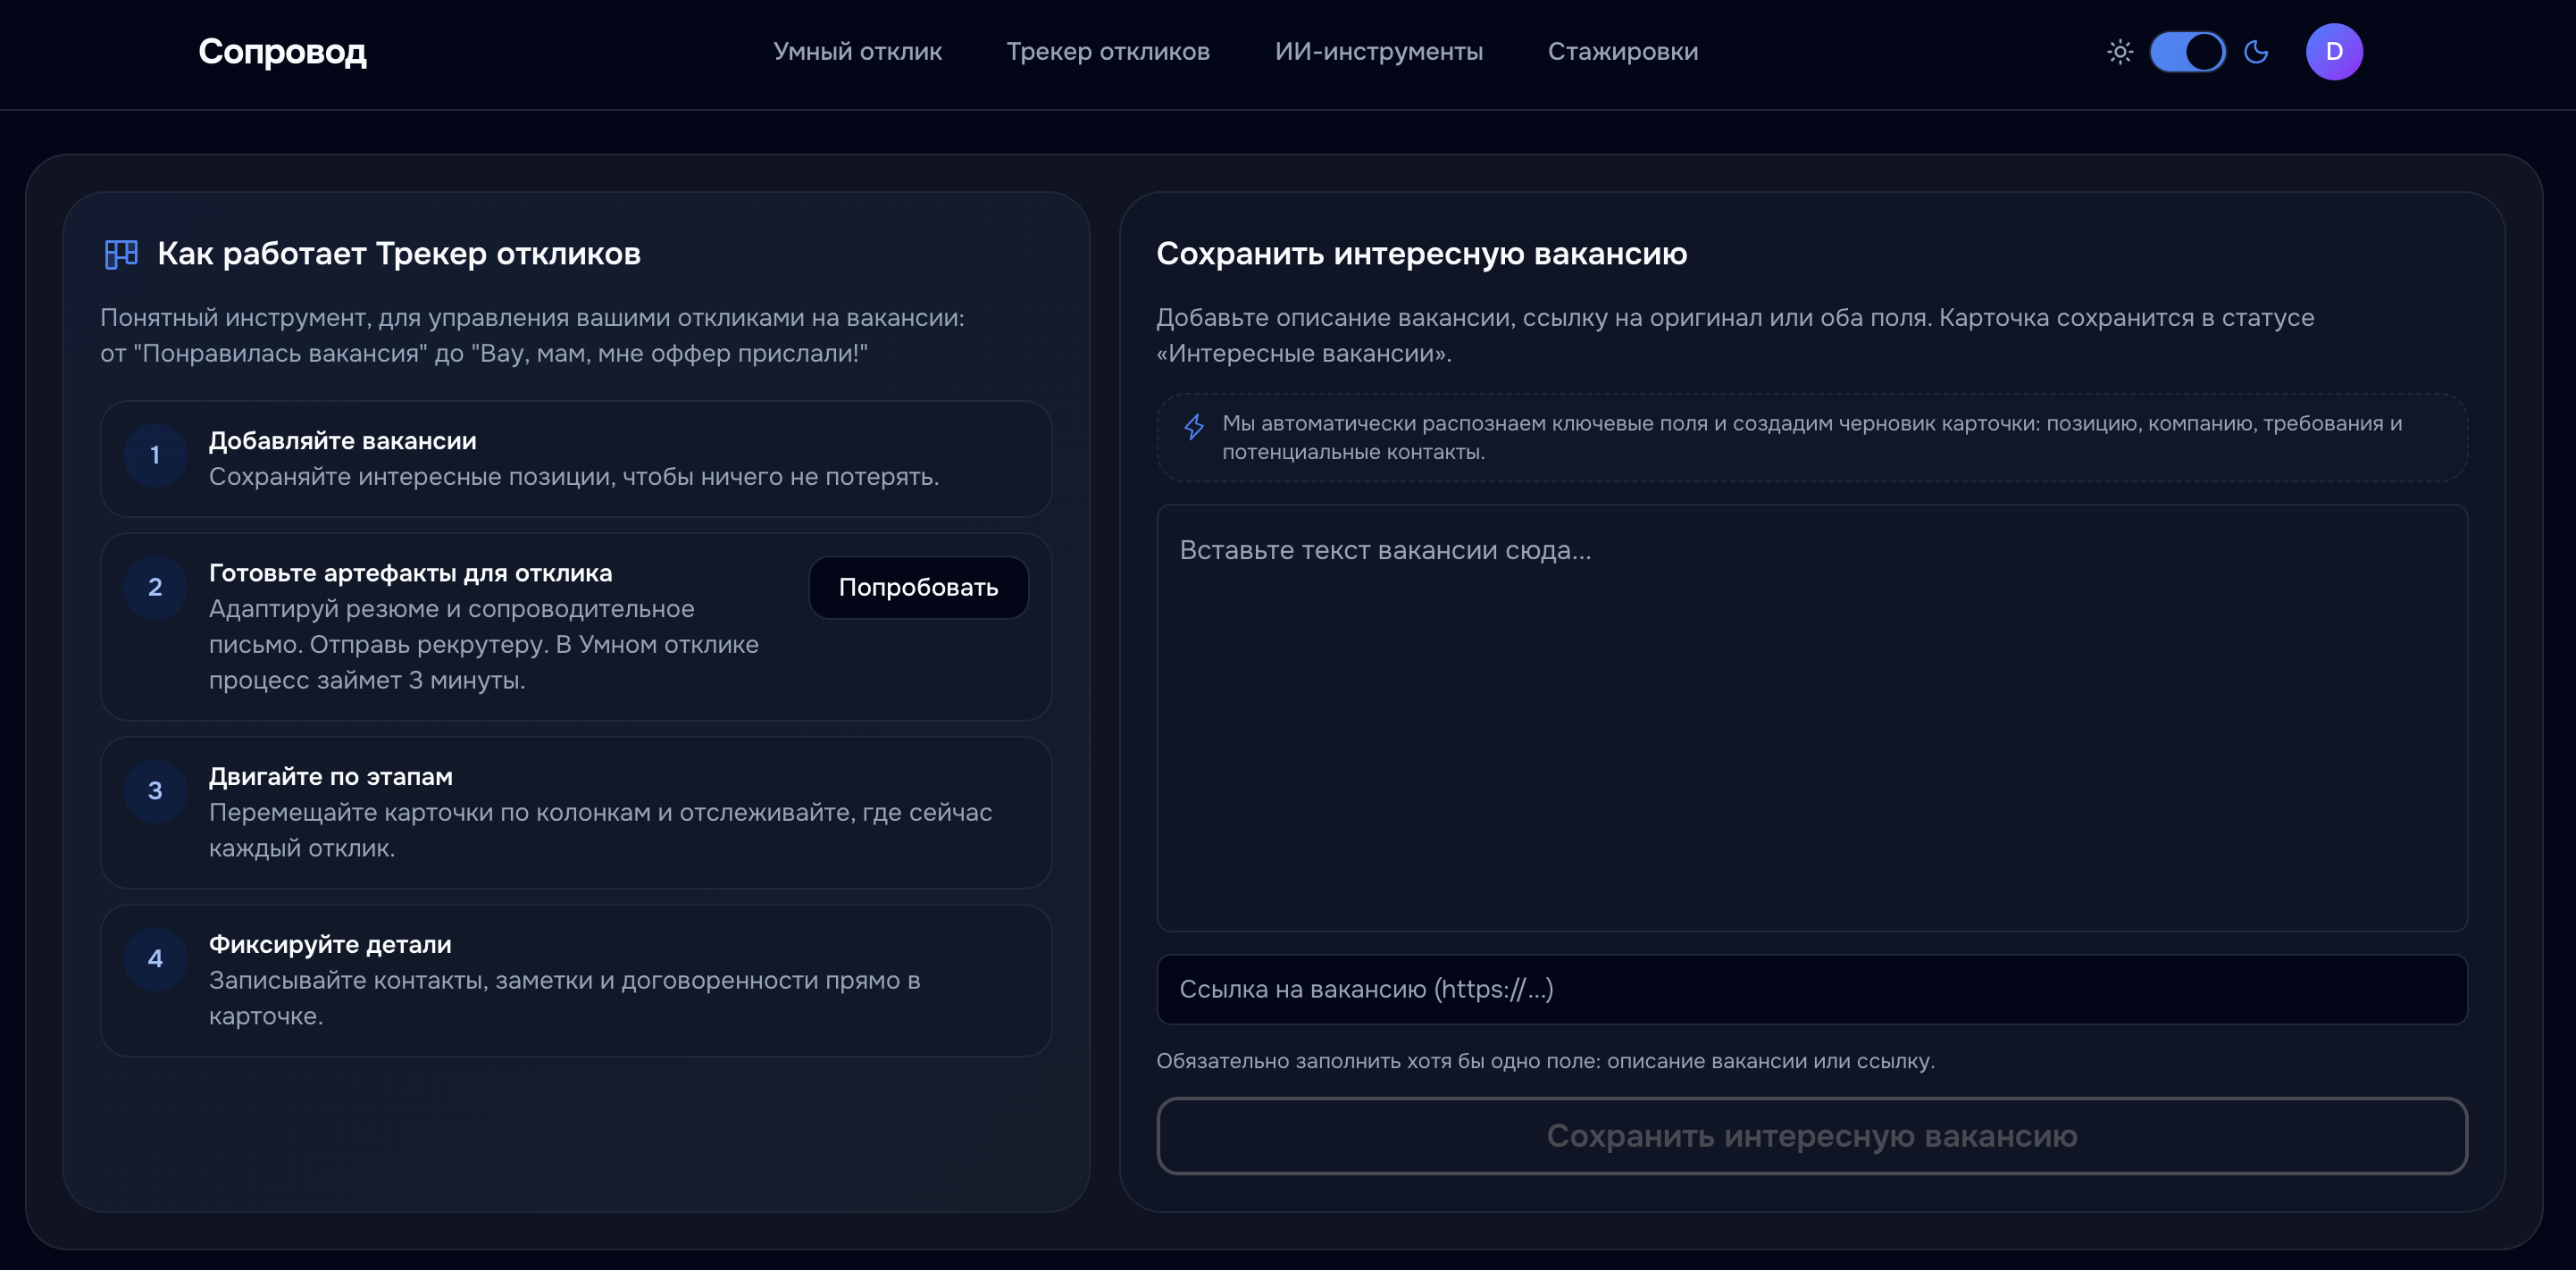Viewport: 2576px width, 1270px height.
Task: Click the moon icon in header
Action: pyautogui.click(x=2256, y=52)
